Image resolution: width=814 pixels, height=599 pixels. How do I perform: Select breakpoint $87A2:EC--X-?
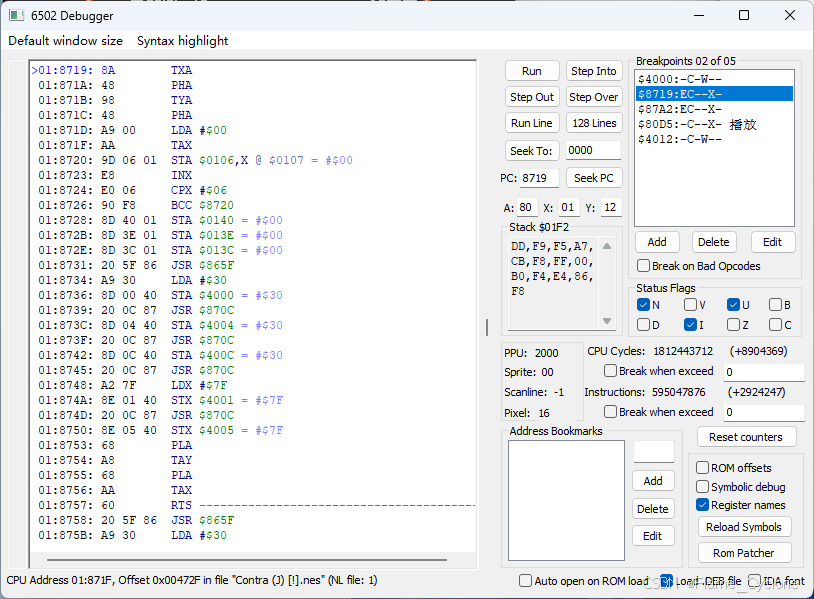(714, 109)
